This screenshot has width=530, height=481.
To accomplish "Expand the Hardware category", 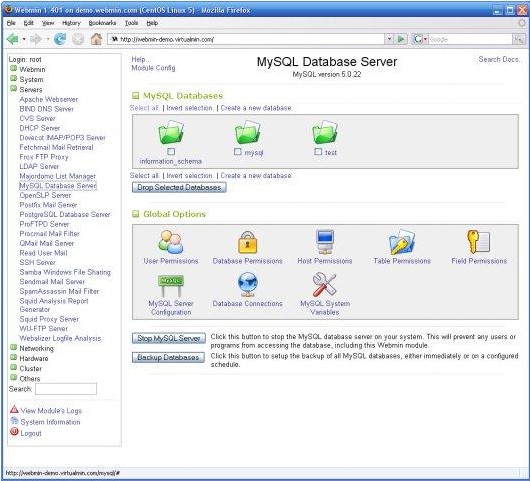I will [x=14, y=358].
